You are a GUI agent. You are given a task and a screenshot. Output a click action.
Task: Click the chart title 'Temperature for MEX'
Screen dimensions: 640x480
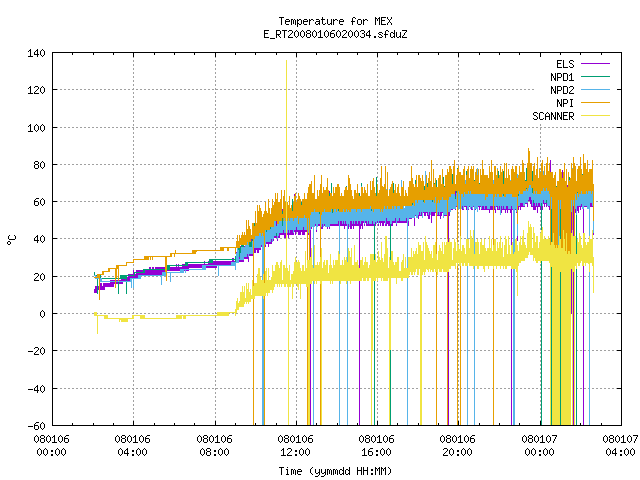tap(335, 21)
